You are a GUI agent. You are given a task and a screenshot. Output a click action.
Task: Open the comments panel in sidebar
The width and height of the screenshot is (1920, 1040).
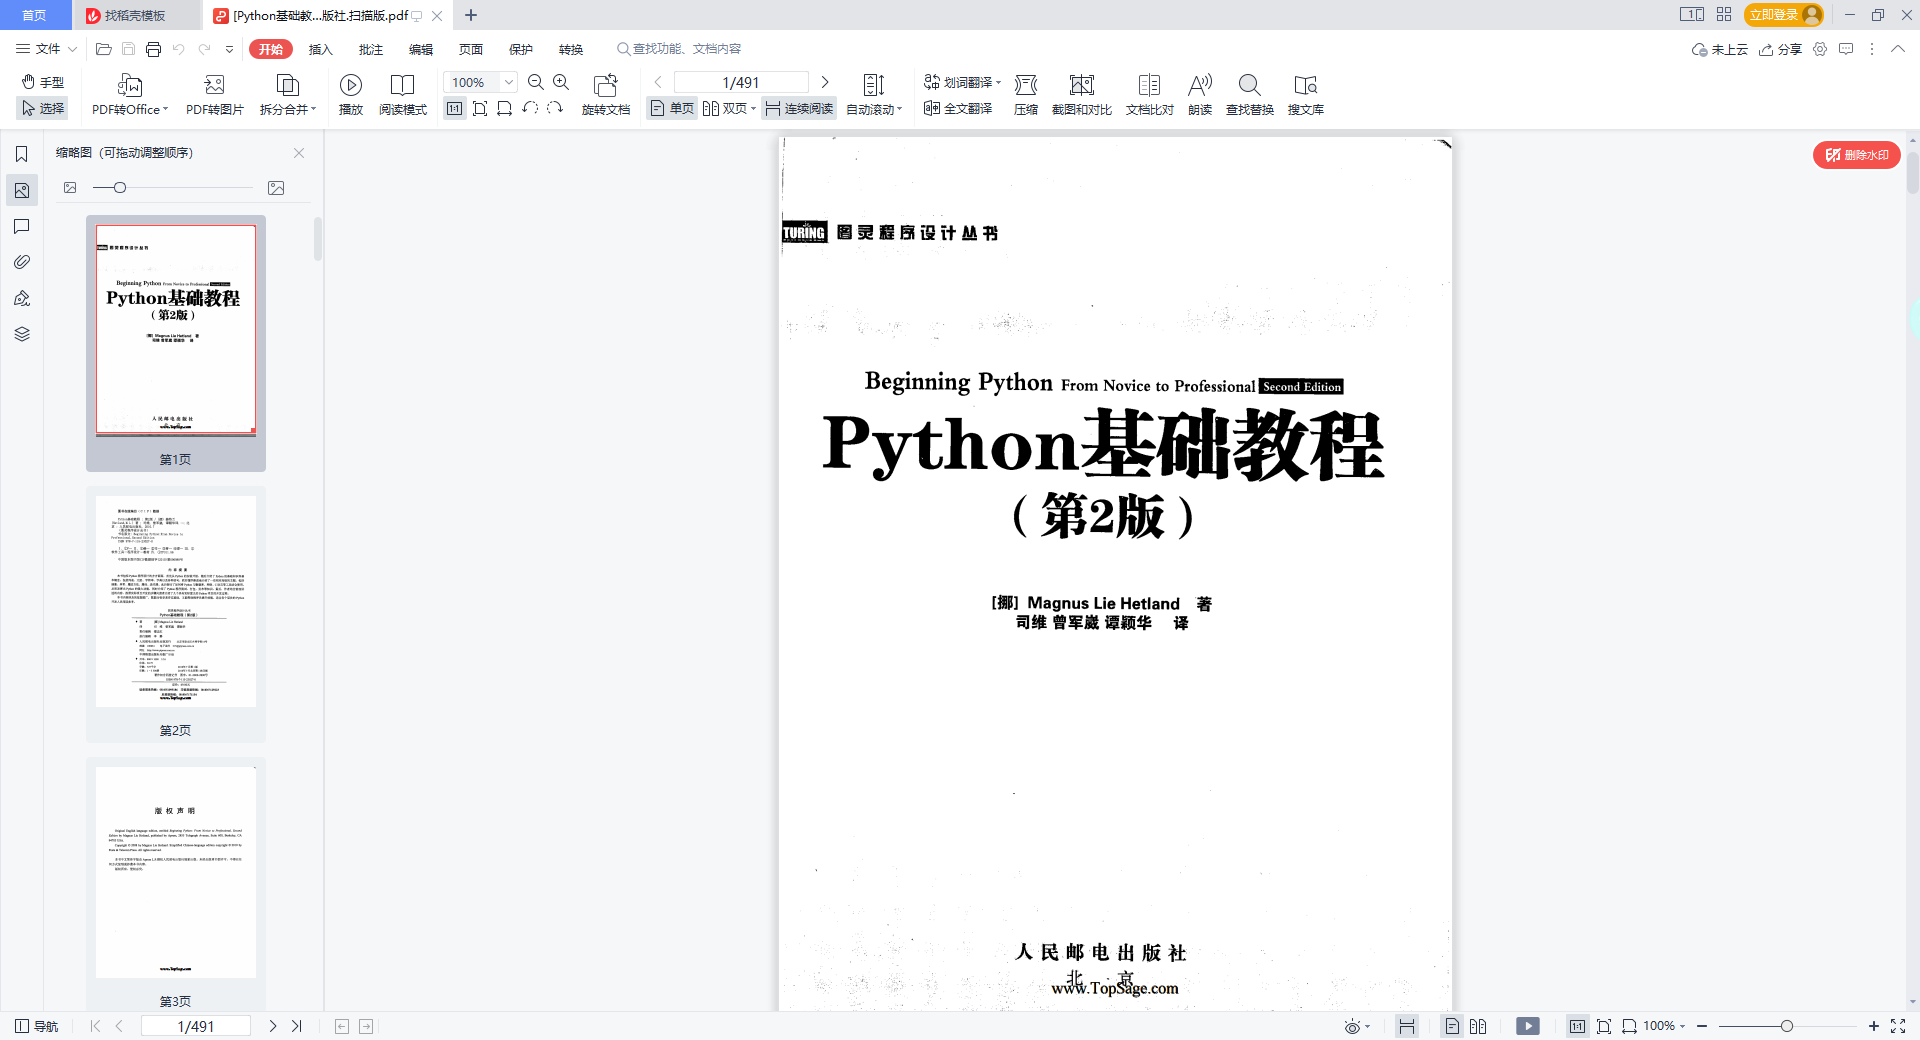click(21, 226)
